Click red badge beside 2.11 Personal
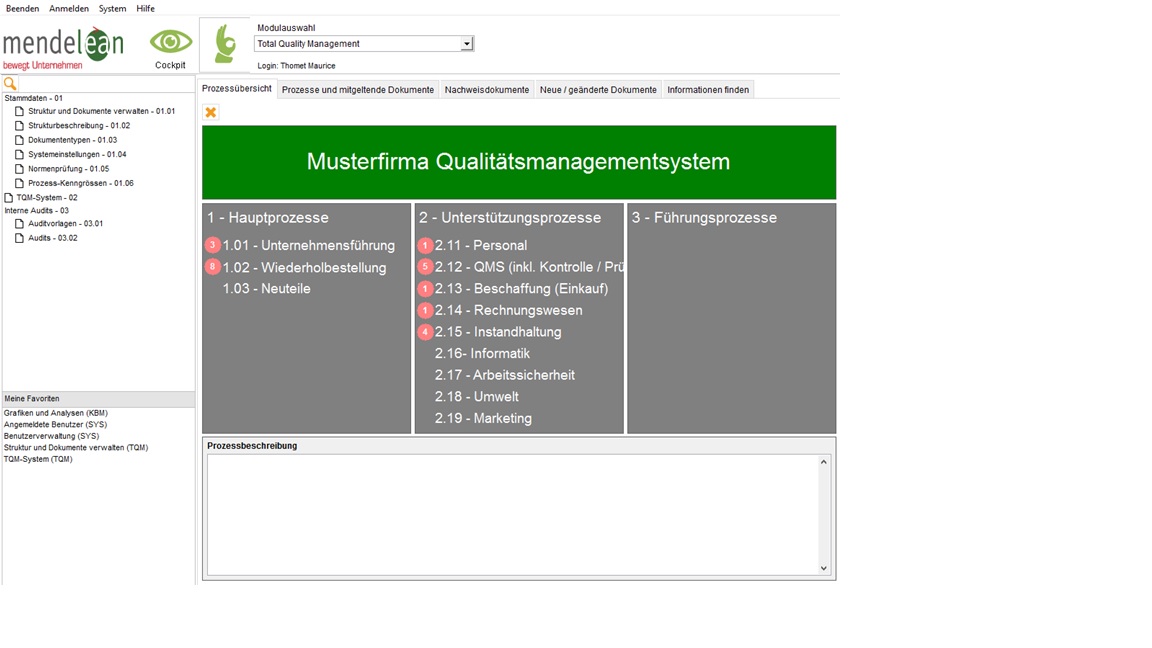 [425, 245]
